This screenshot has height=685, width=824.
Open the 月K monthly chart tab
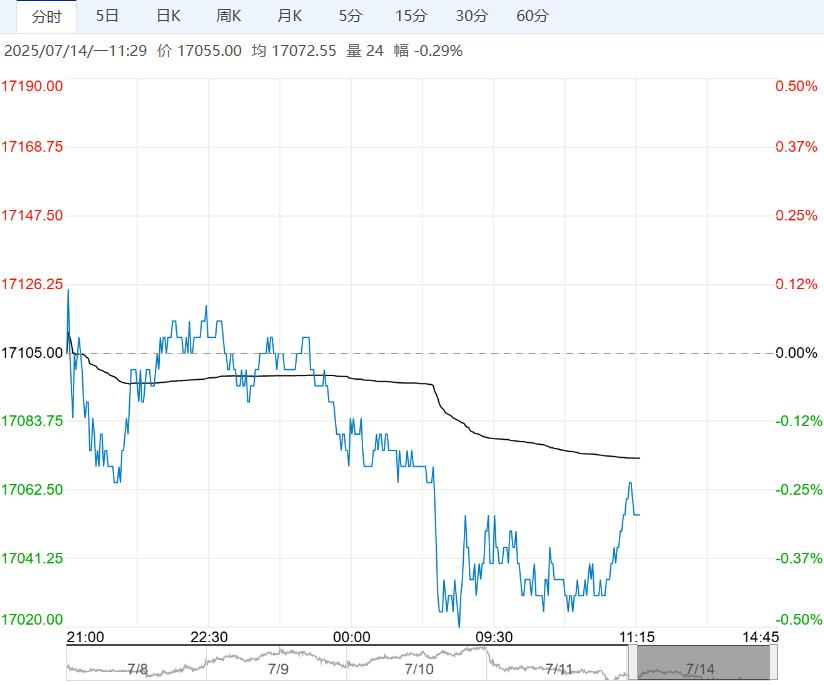(290, 16)
